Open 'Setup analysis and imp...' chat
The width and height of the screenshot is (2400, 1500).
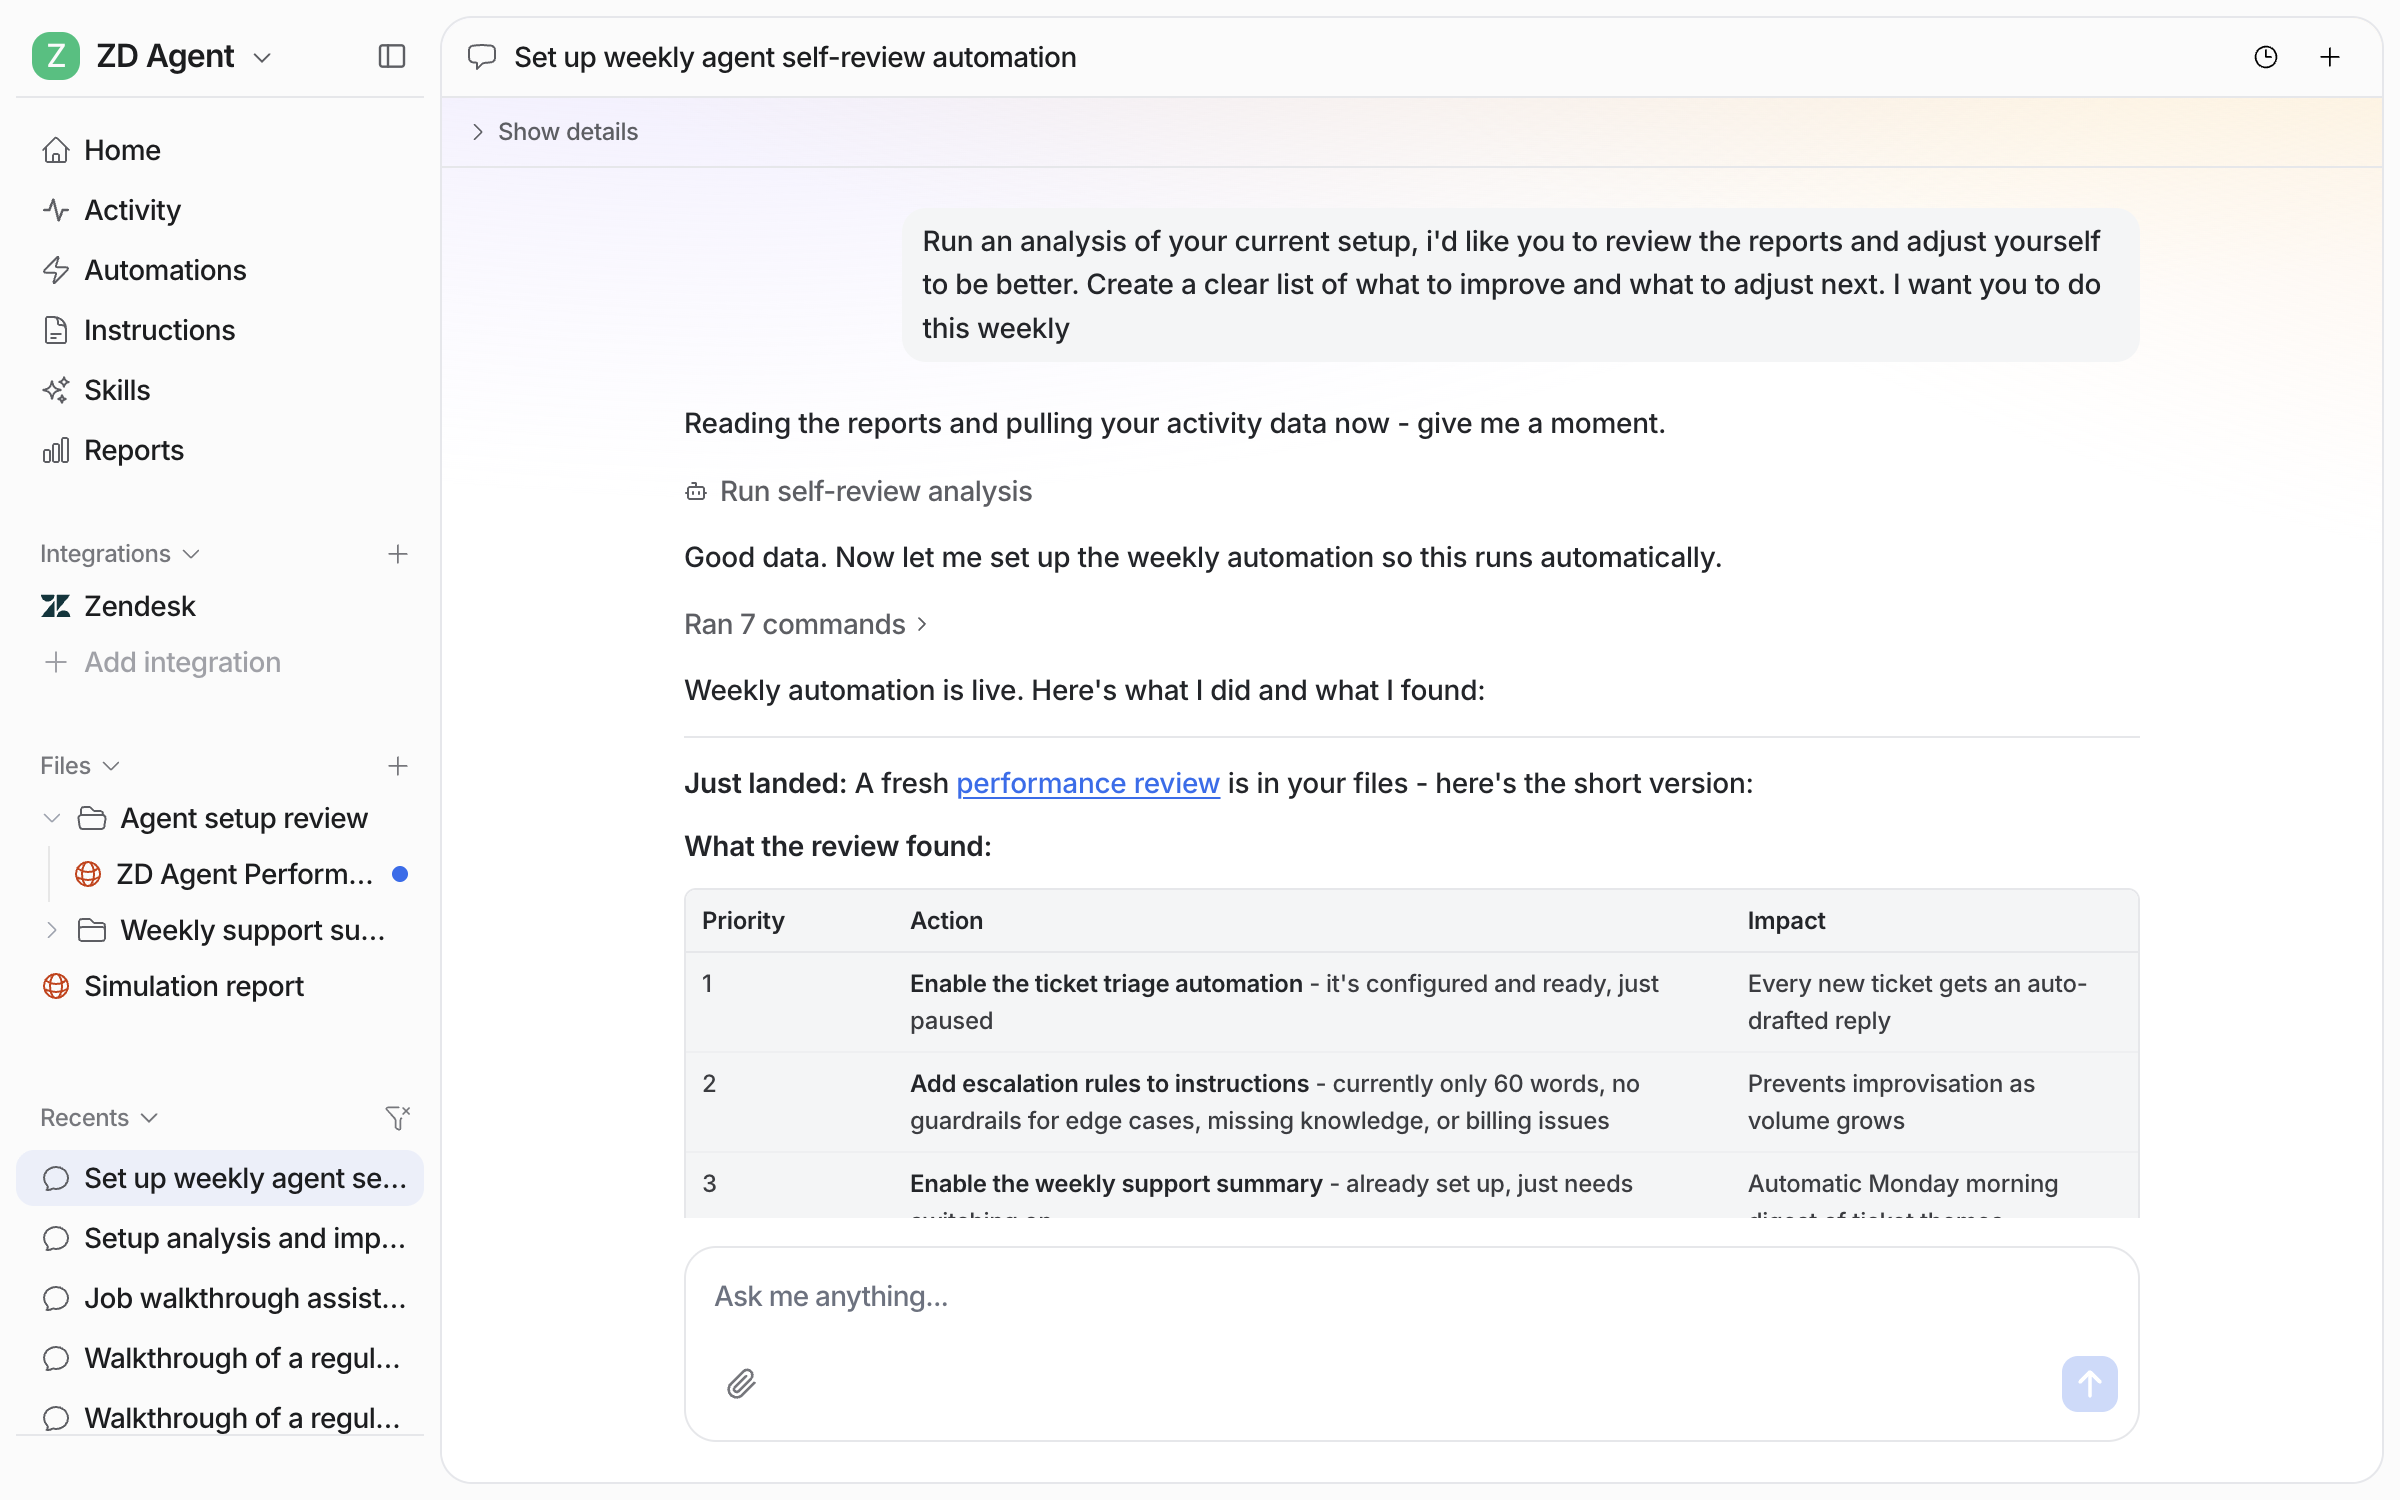(x=220, y=1238)
